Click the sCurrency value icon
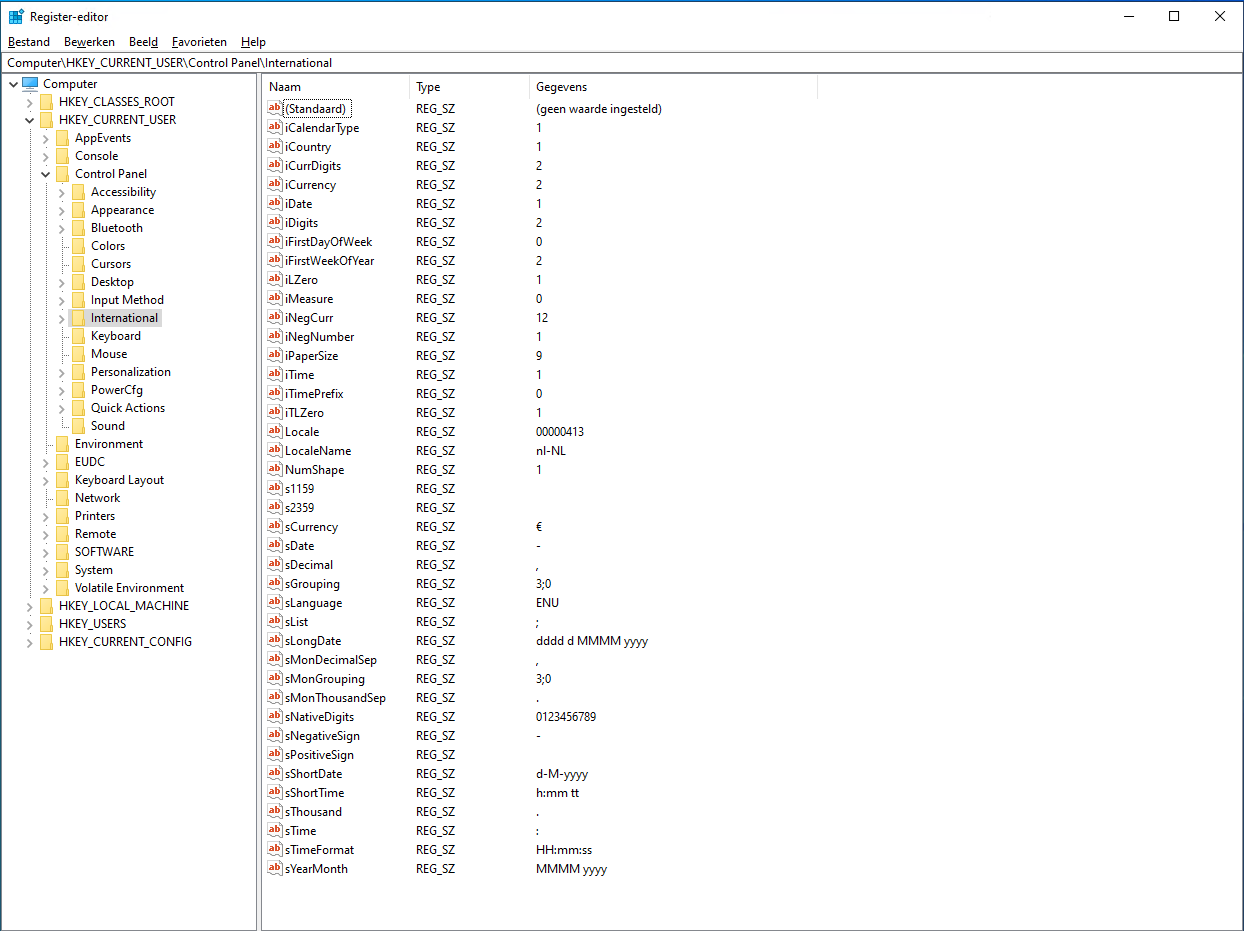1244x931 pixels. coord(275,526)
